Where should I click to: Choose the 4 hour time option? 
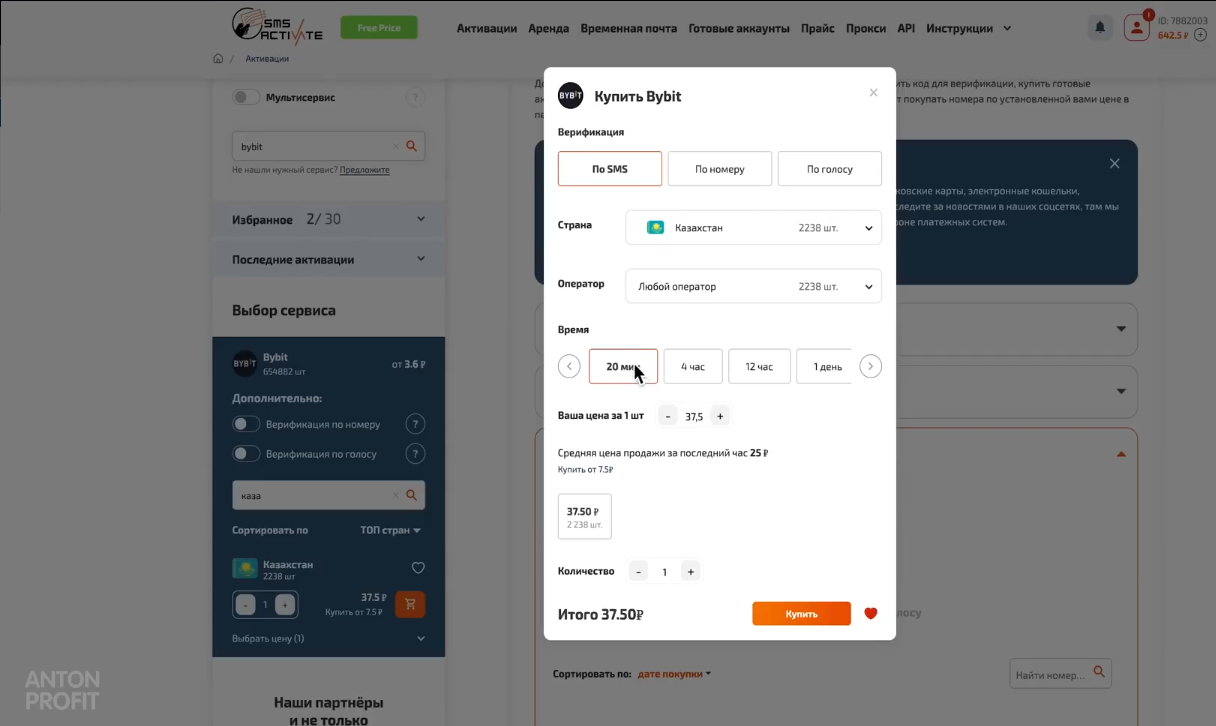click(x=693, y=366)
